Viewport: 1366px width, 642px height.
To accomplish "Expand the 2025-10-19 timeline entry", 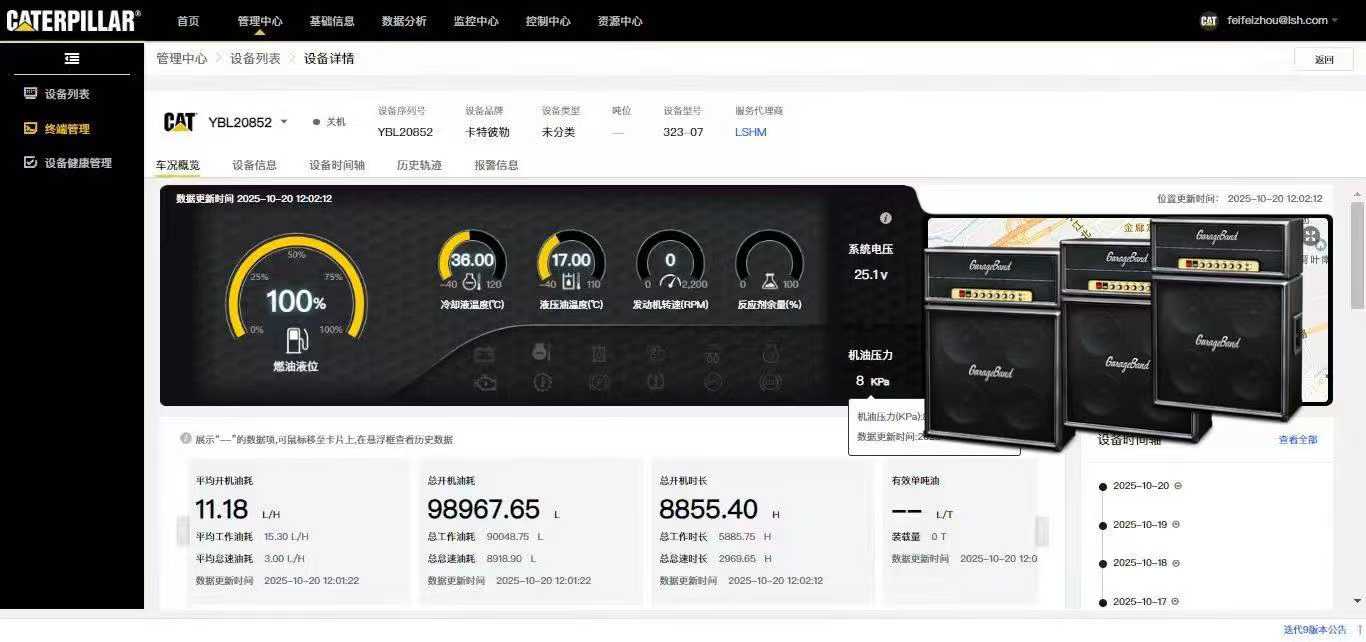I will coord(1176,524).
